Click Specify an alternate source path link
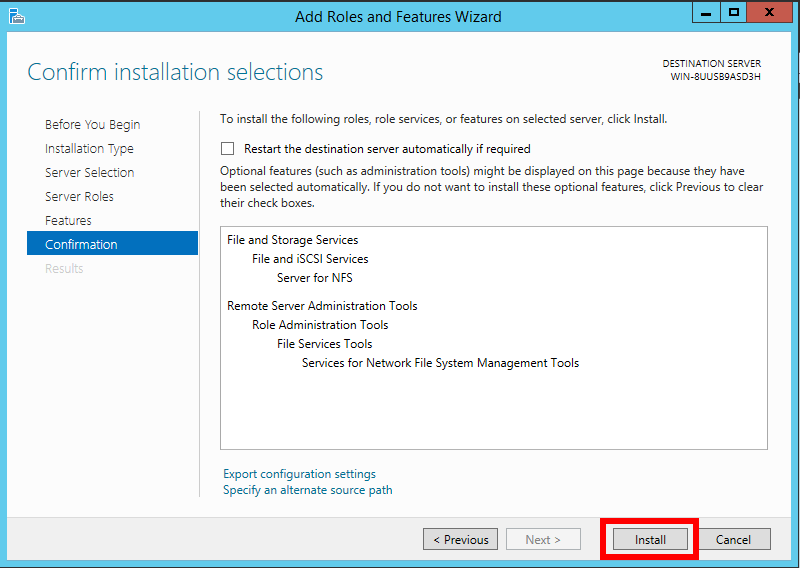This screenshot has width=800, height=568. (307, 490)
